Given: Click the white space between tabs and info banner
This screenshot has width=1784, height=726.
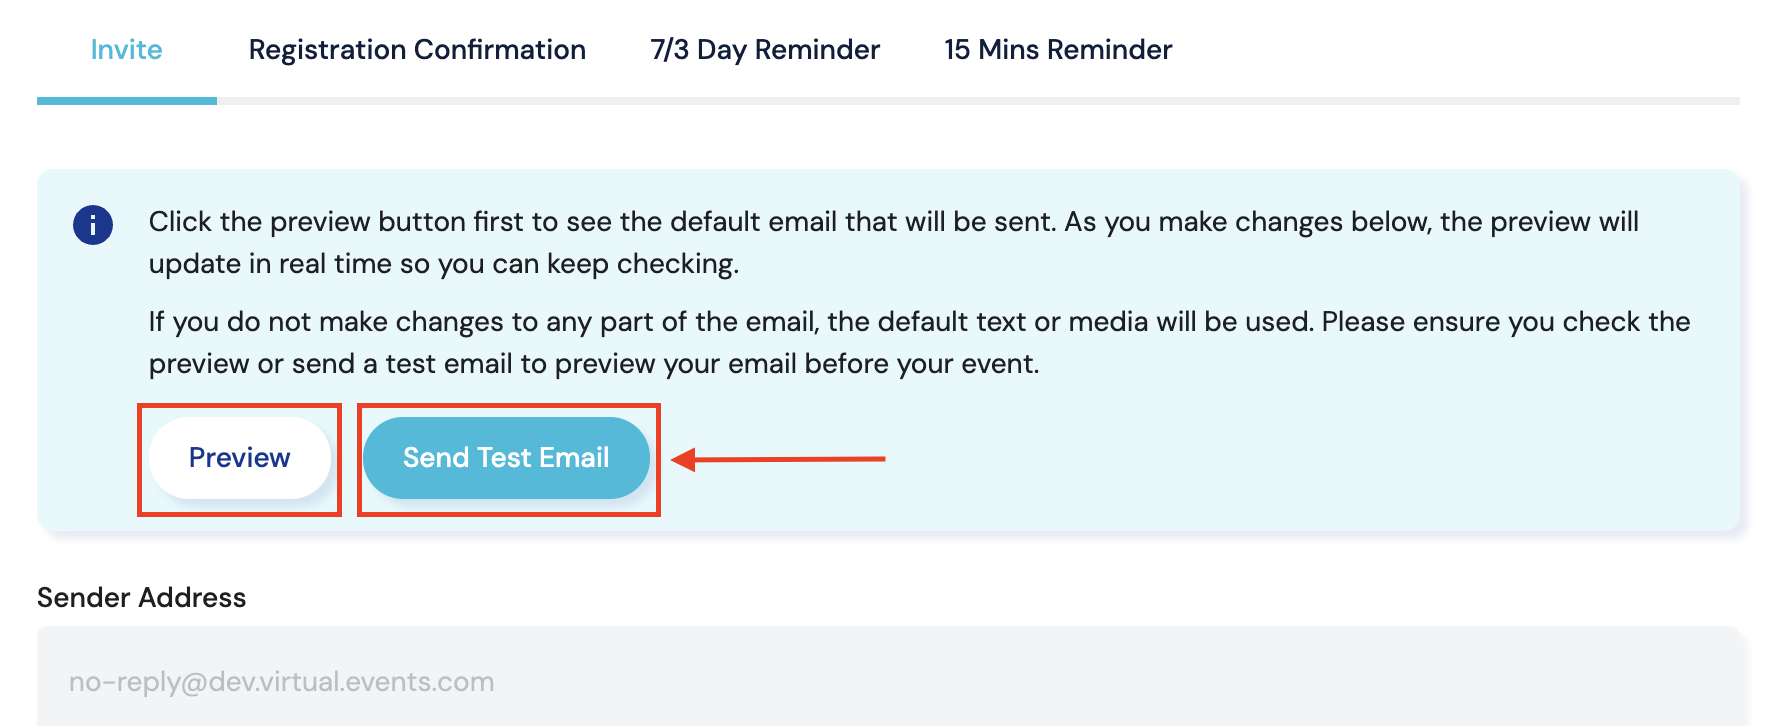Looking at the screenshot, I should click(x=888, y=138).
